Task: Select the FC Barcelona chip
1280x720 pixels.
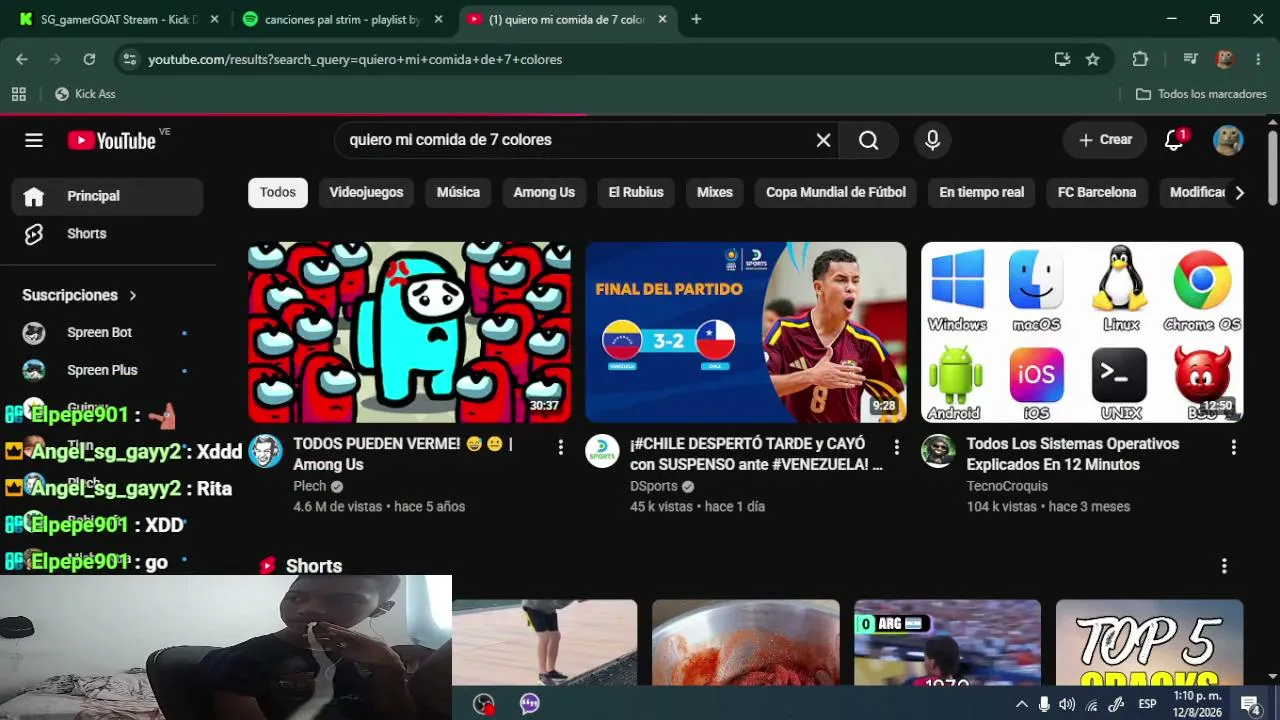Action: (x=1097, y=193)
